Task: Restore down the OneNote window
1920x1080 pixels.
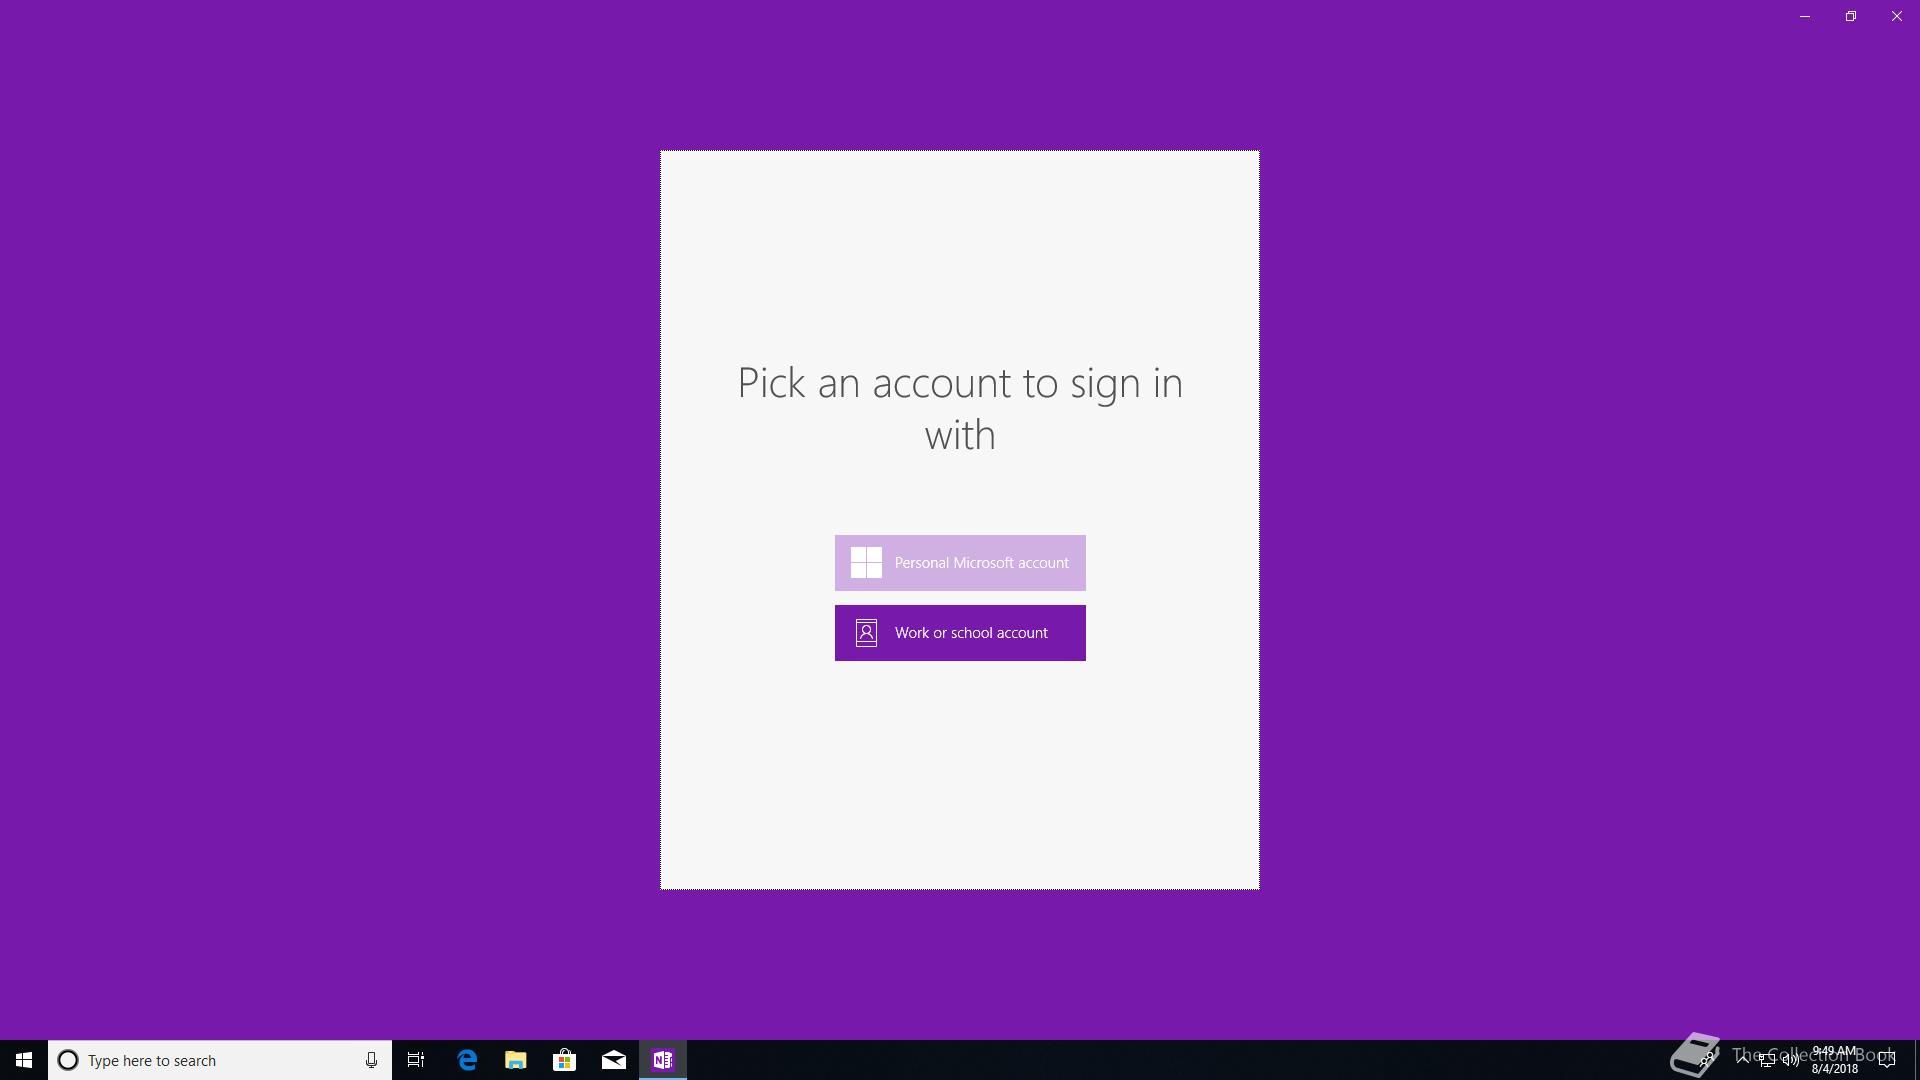Action: (1851, 16)
